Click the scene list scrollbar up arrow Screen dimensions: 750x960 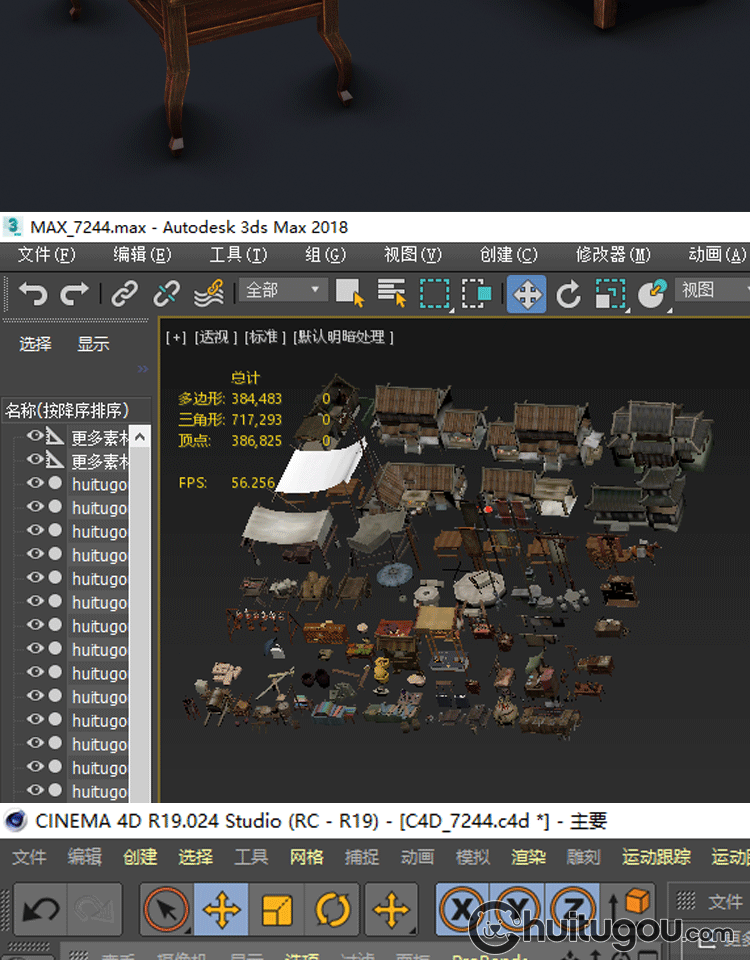pyautogui.click(x=140, y=436)
